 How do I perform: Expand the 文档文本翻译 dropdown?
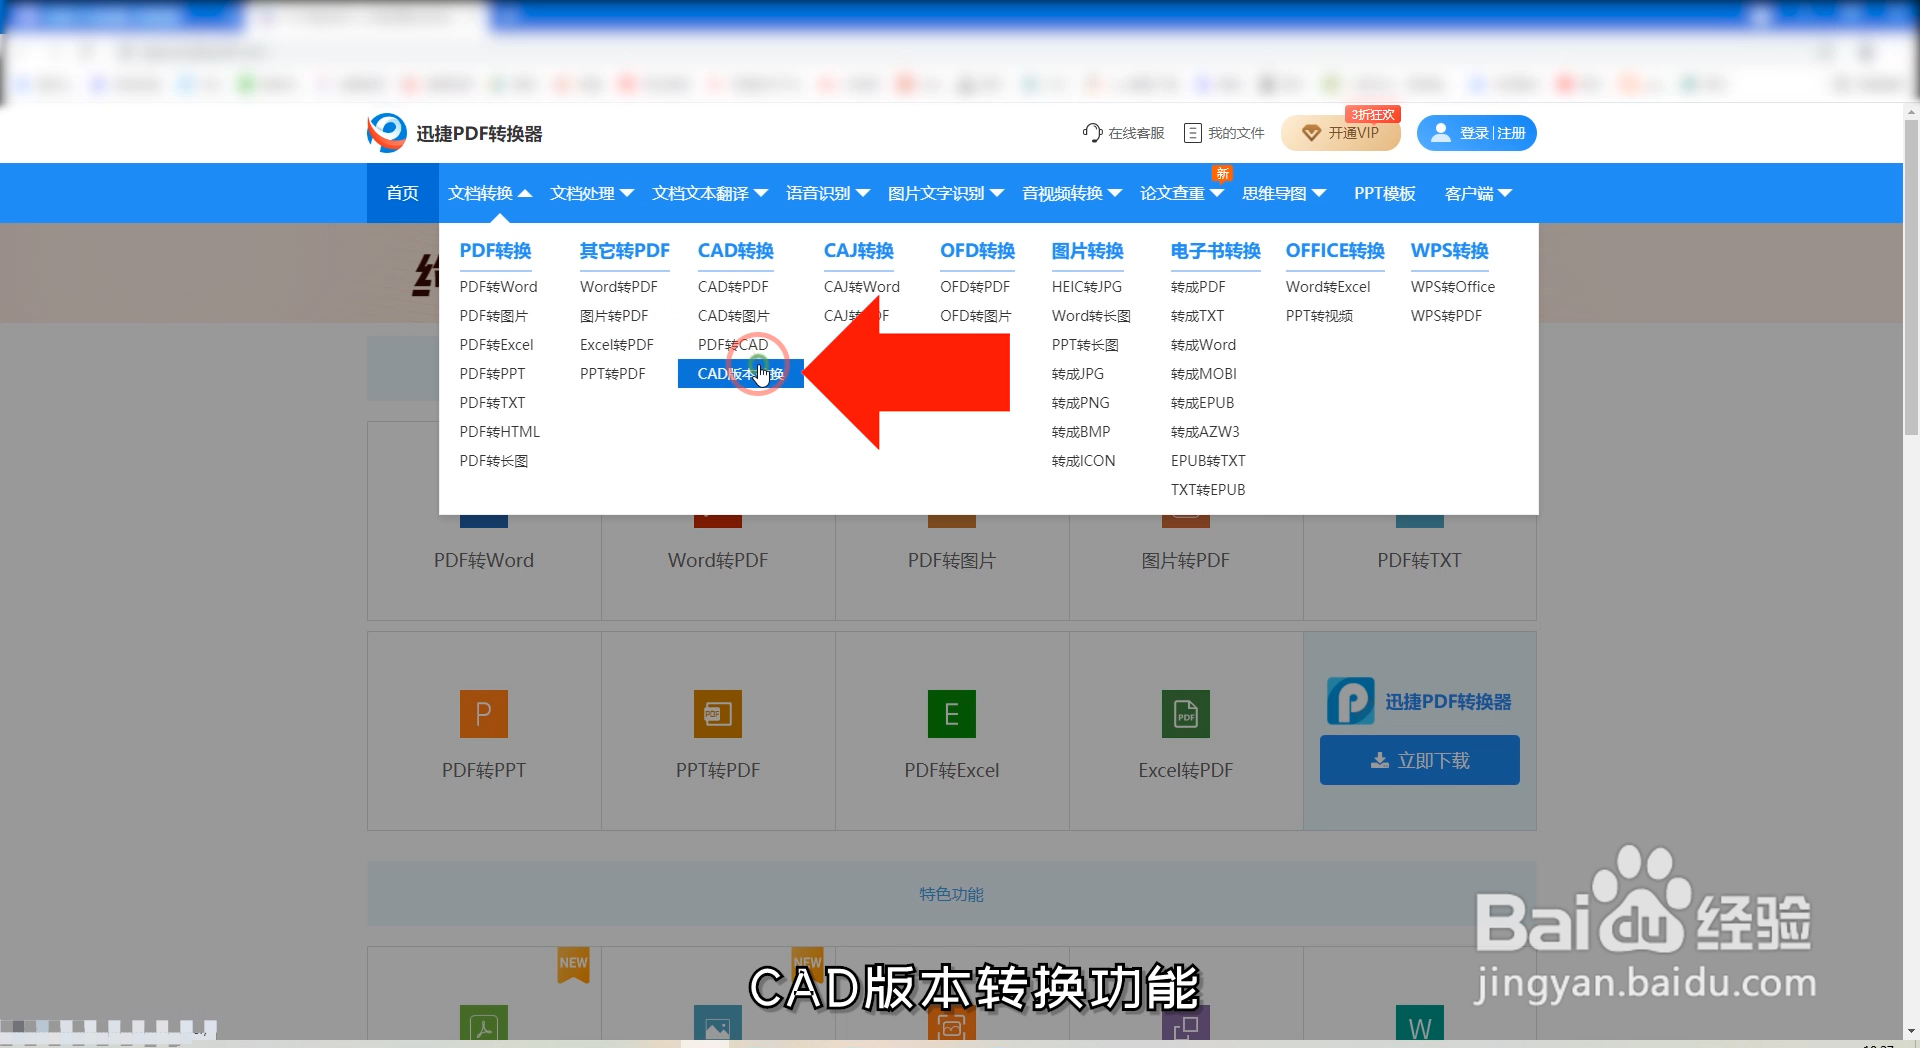(710, 193)
